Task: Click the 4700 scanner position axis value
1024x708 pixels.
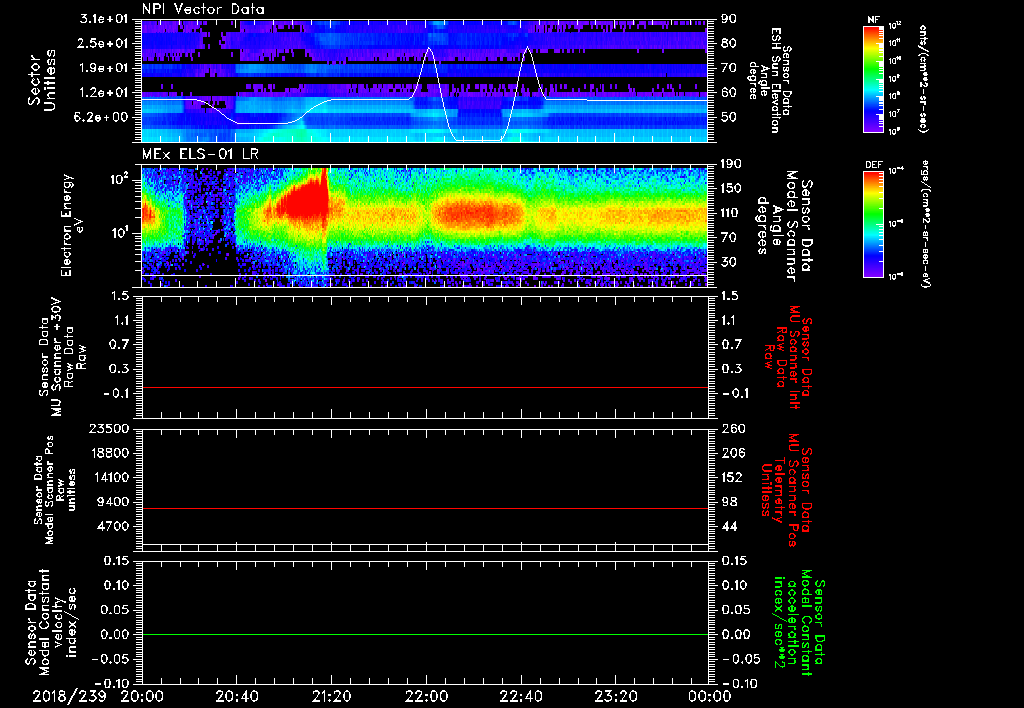Action: pyautogui.click(x=112, y=526)
